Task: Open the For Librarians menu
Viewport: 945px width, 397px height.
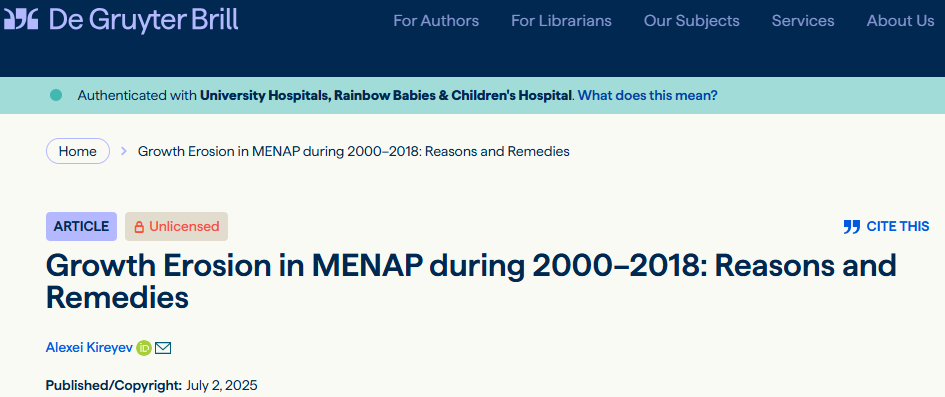Action: tap(561, 20)
